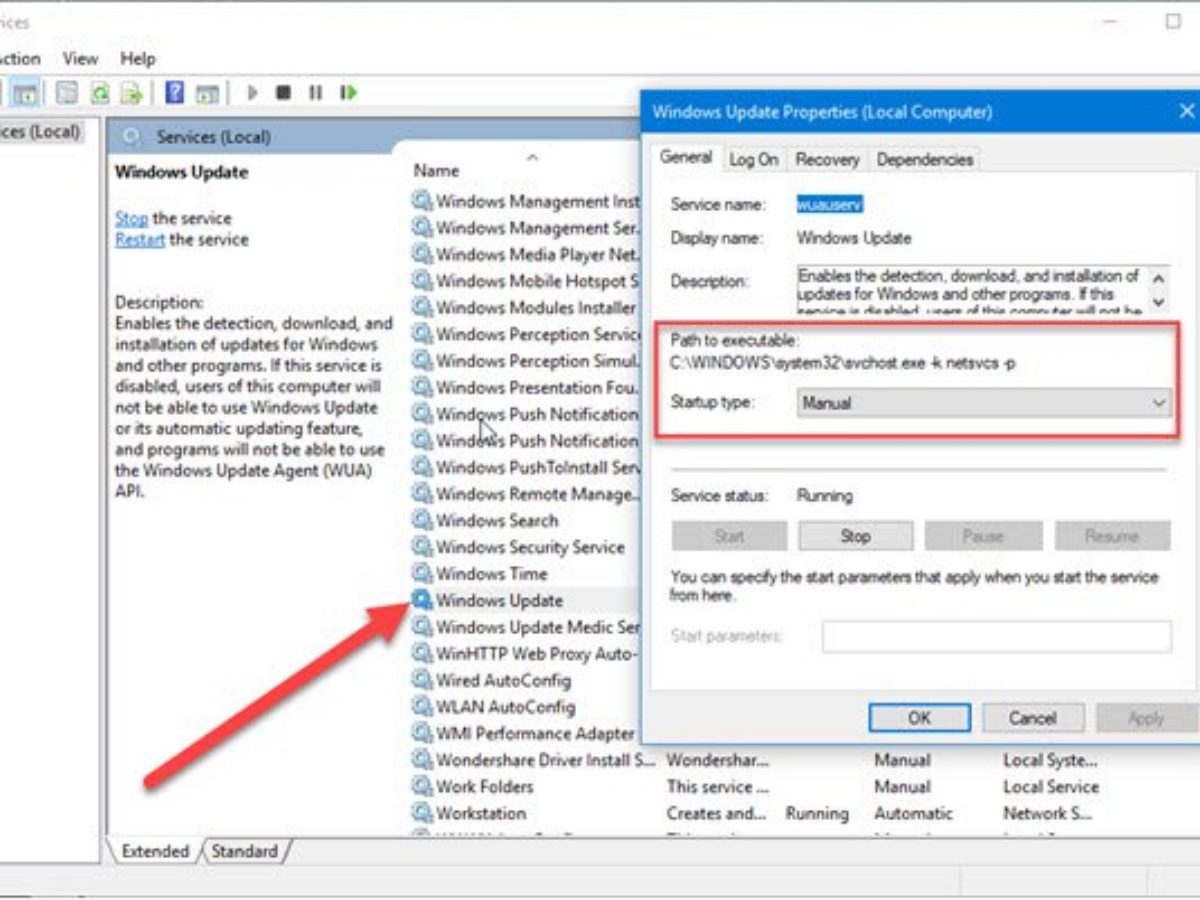Click the gear icon beside WLAN AutoConfig
Viewport: 1200px width, 900px height.
(x=422, y=707)
